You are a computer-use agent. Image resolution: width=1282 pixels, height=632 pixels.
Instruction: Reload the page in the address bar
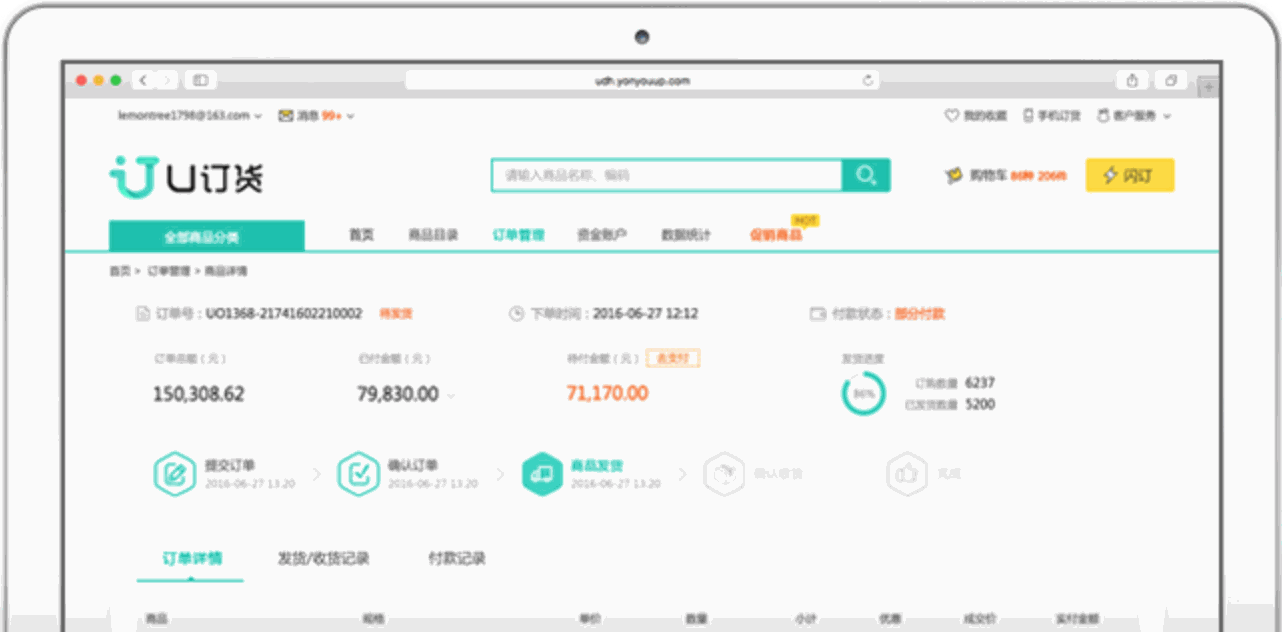point(868,81)
